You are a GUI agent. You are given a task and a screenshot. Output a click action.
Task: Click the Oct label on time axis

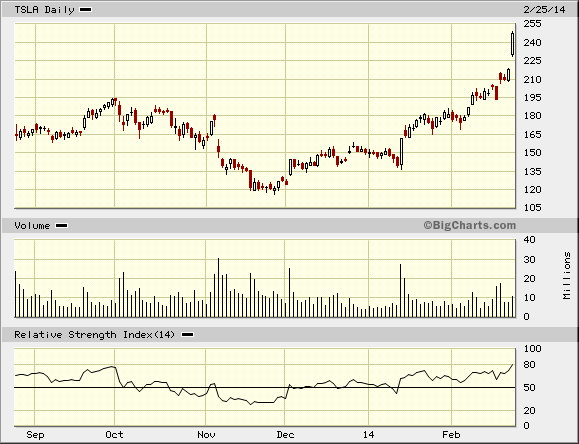pos(114,435)
